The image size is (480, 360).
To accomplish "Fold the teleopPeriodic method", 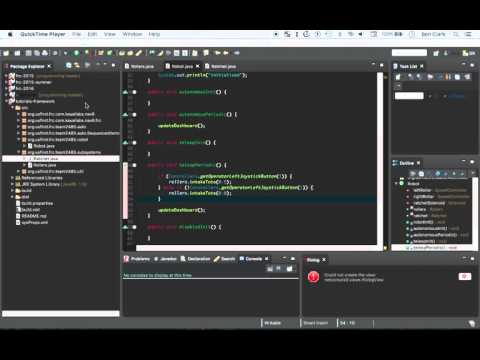I will (x=134, y=165).
